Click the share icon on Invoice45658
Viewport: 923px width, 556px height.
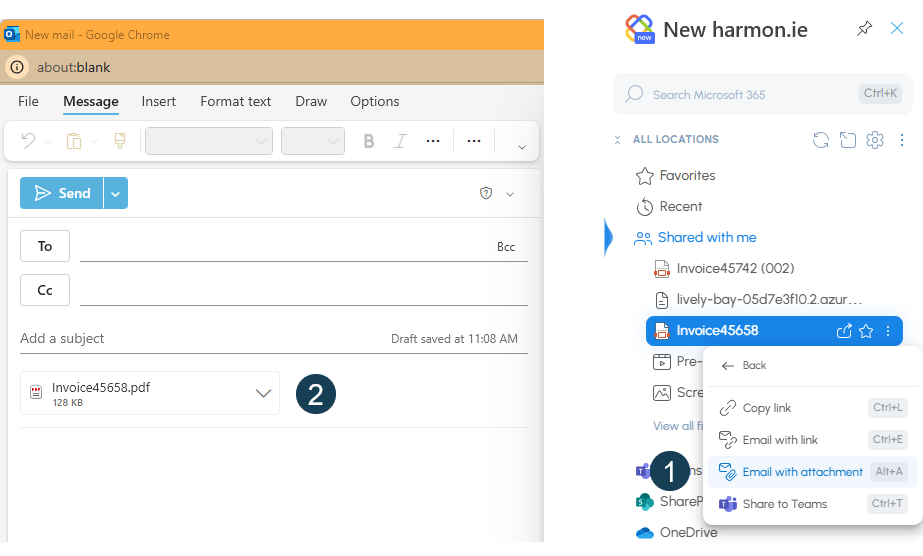pos(844,331)
